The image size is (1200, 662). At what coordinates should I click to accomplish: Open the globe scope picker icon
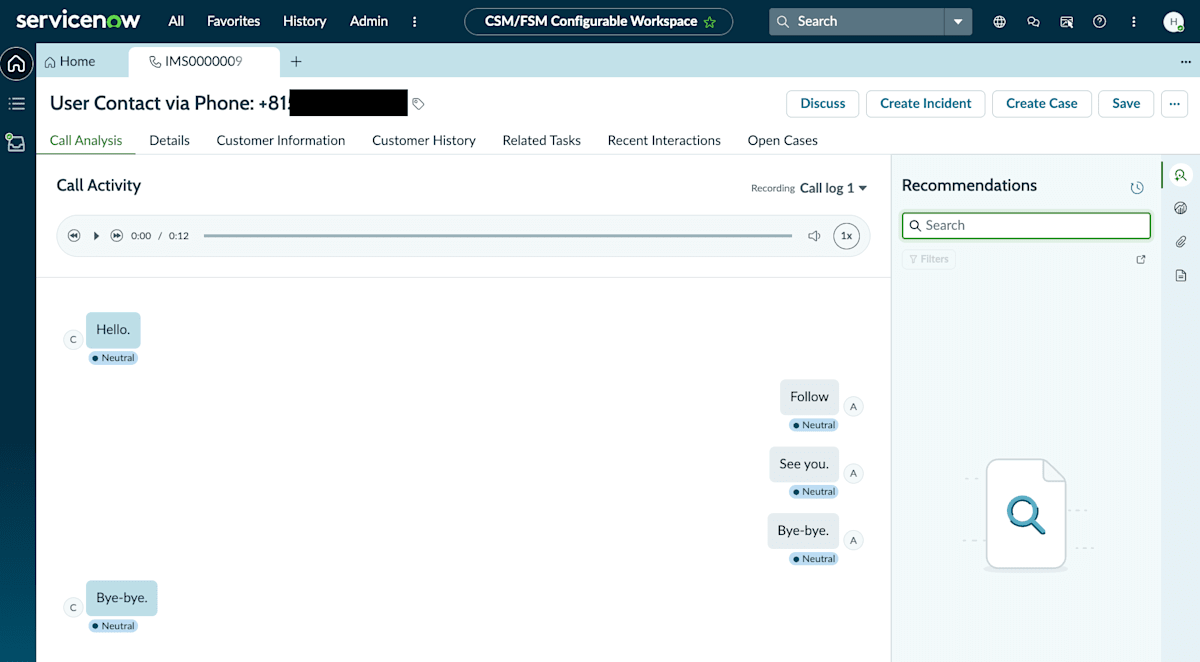[1000, 21]
